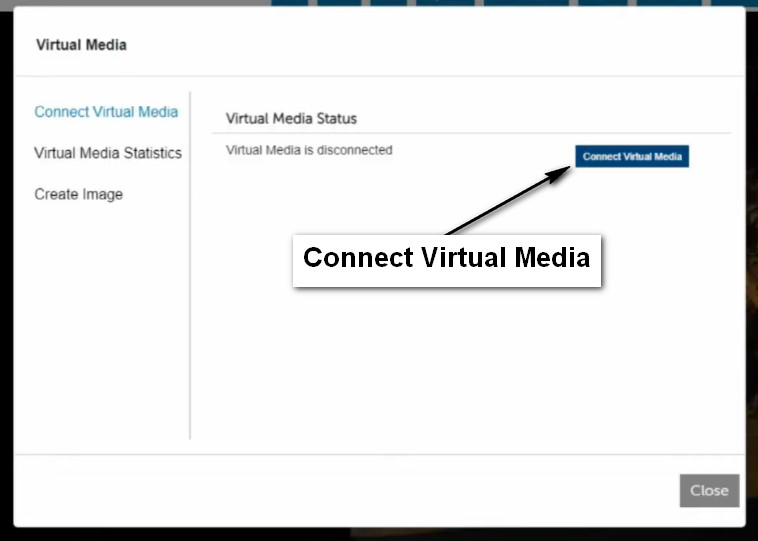This screenshot has width=758, height=541.
Task: Close the Virtual Media dialog
Action: (709, 490)
